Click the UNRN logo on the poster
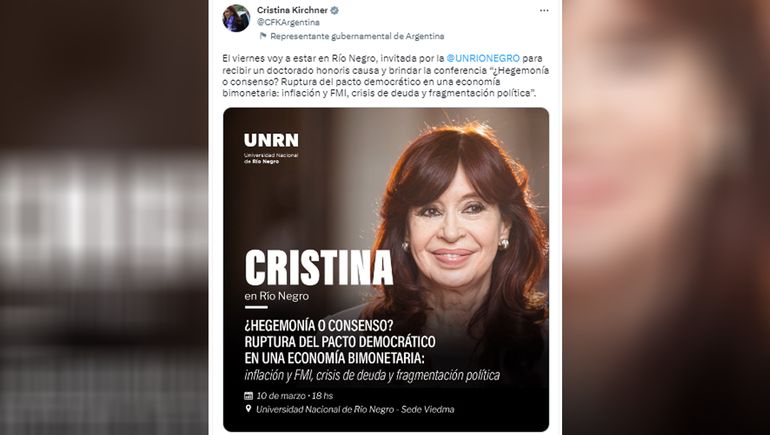Viewport: 770px width, 435px height. tap(271, 140)
